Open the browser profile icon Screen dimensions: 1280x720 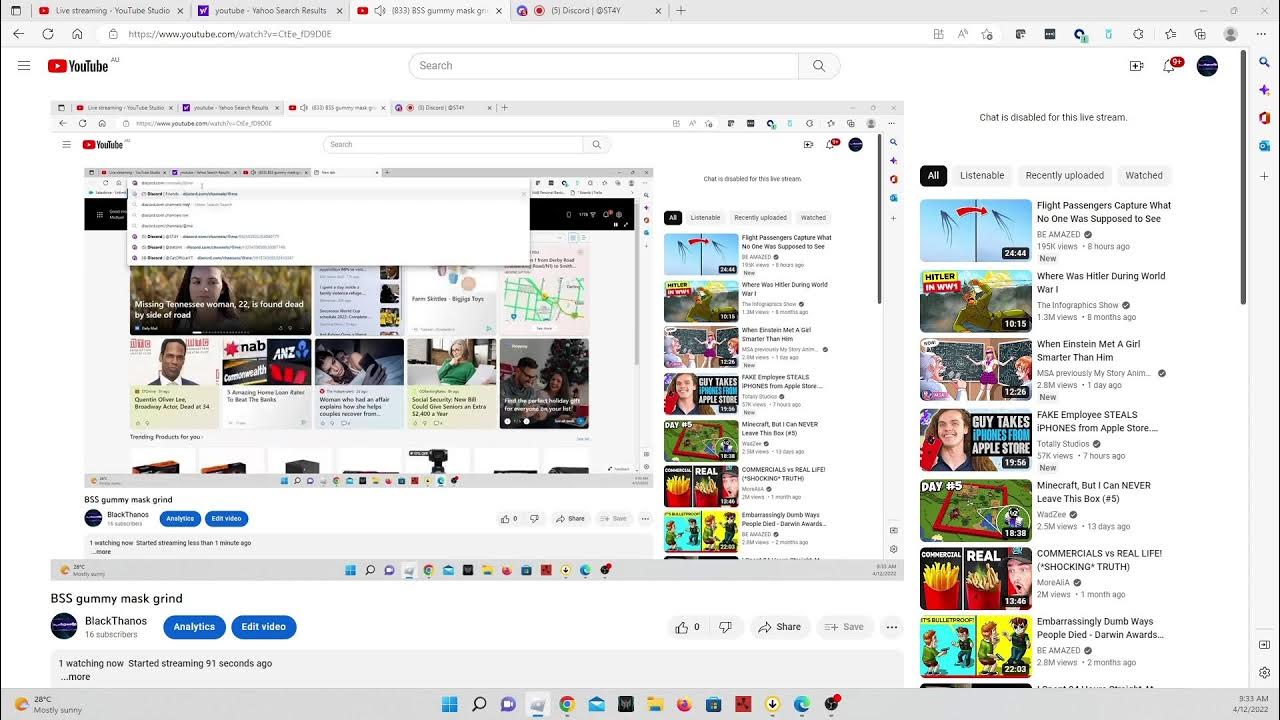pos(1230,34)
